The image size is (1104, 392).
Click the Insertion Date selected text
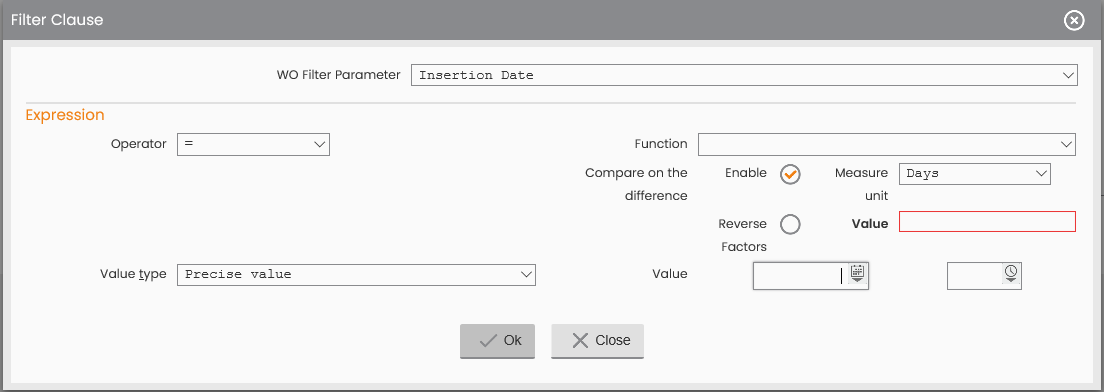476,75
